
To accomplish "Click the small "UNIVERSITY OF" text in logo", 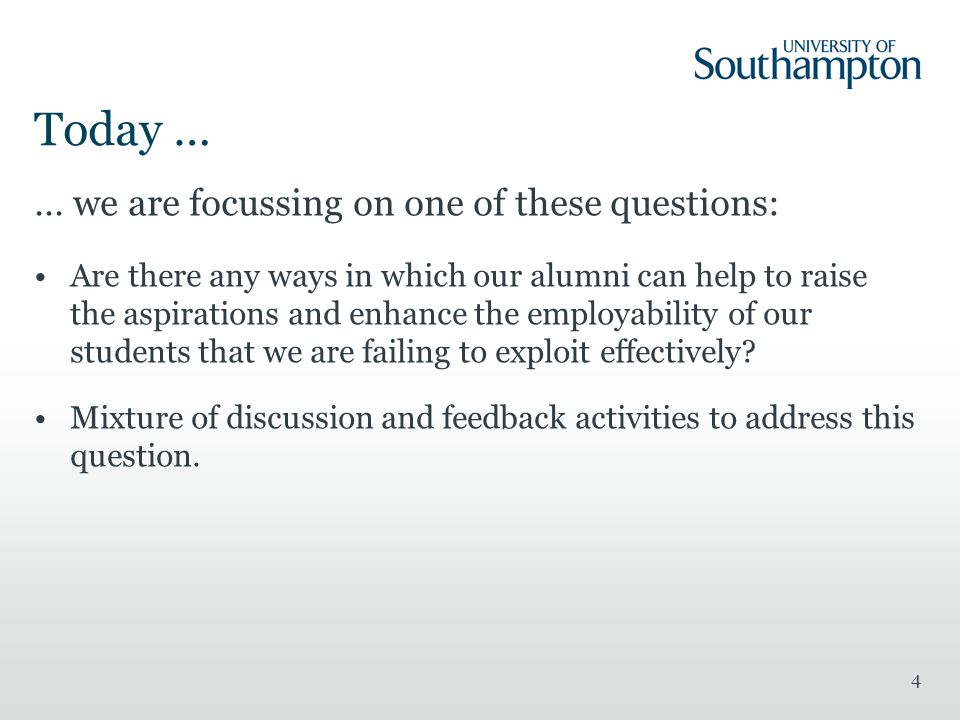I will click(839, 47).
